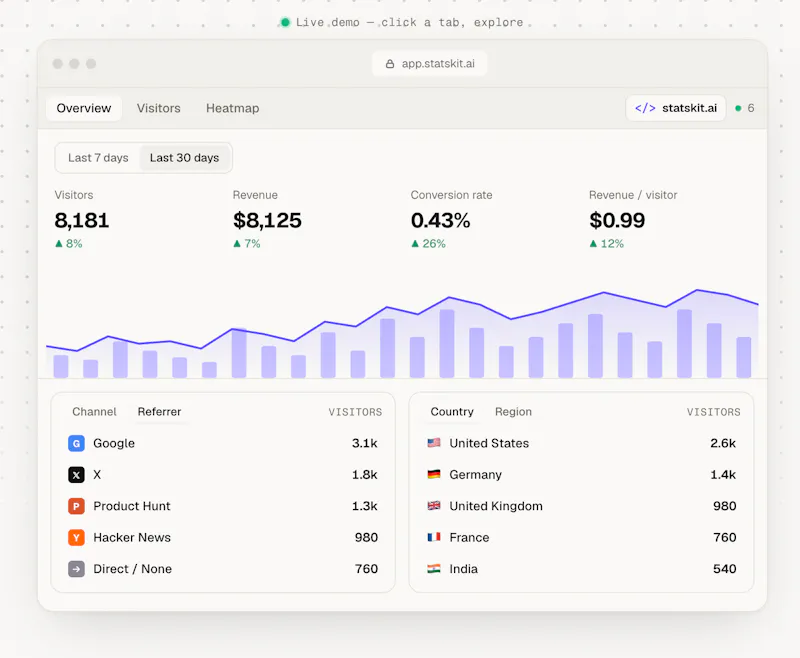Click the Revenue metric value $8,125
The height and width of the screenshot is (658, 800).
click(267, 221)
